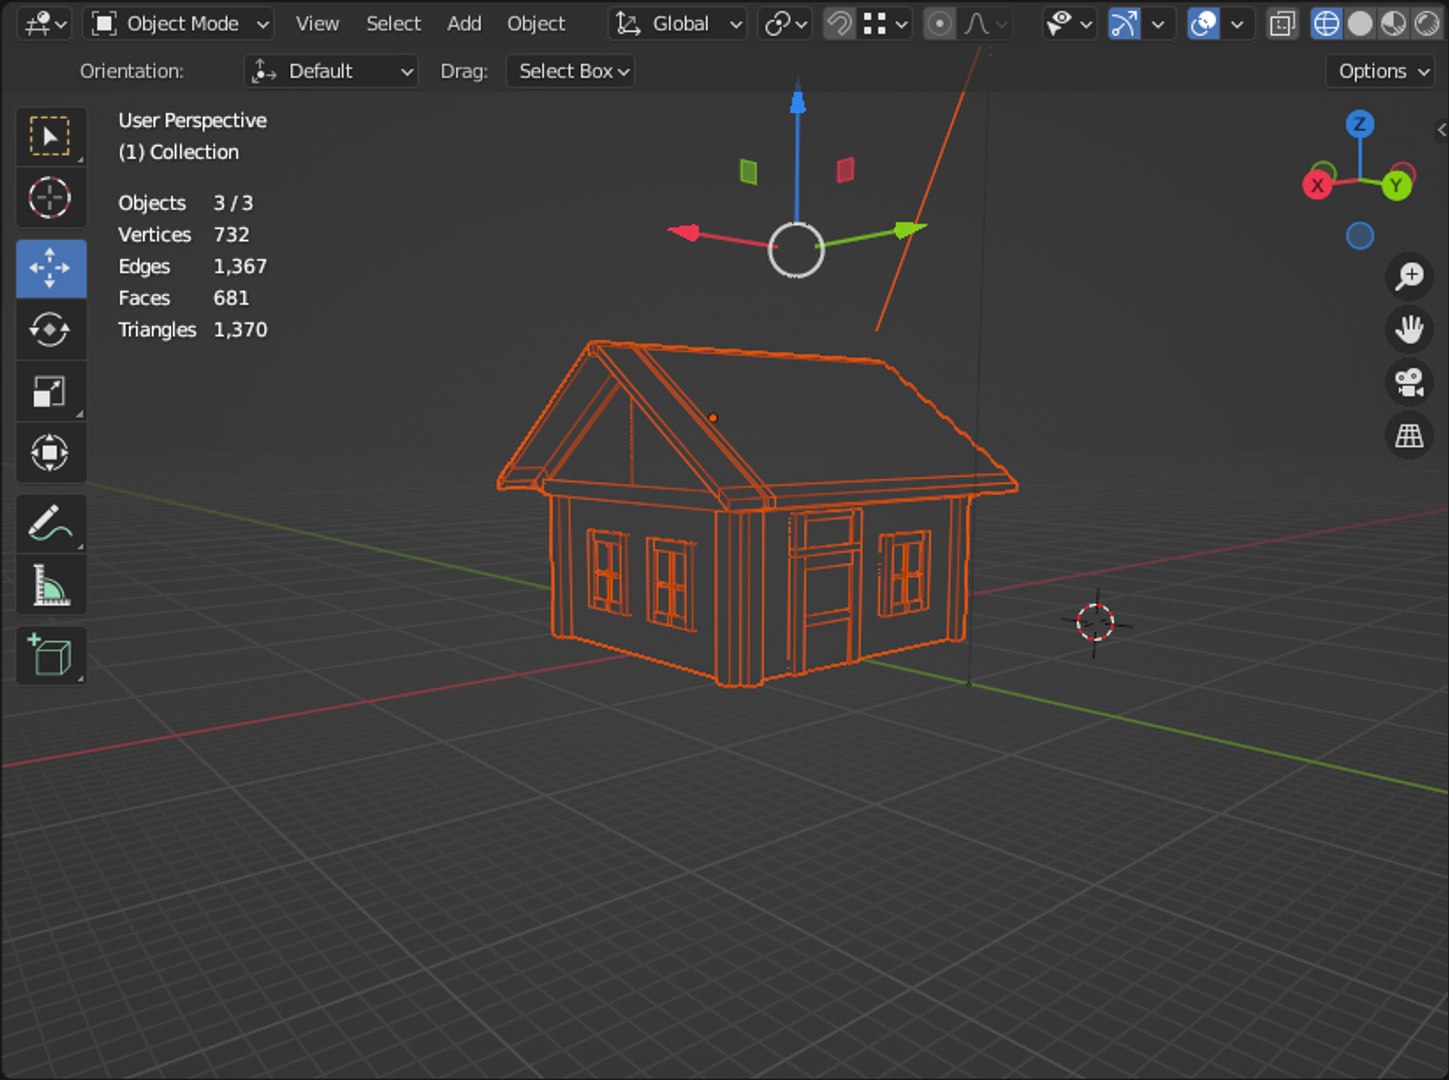Open the View menu
This screenshot has width=1449, height=1080.
[317, 23]
